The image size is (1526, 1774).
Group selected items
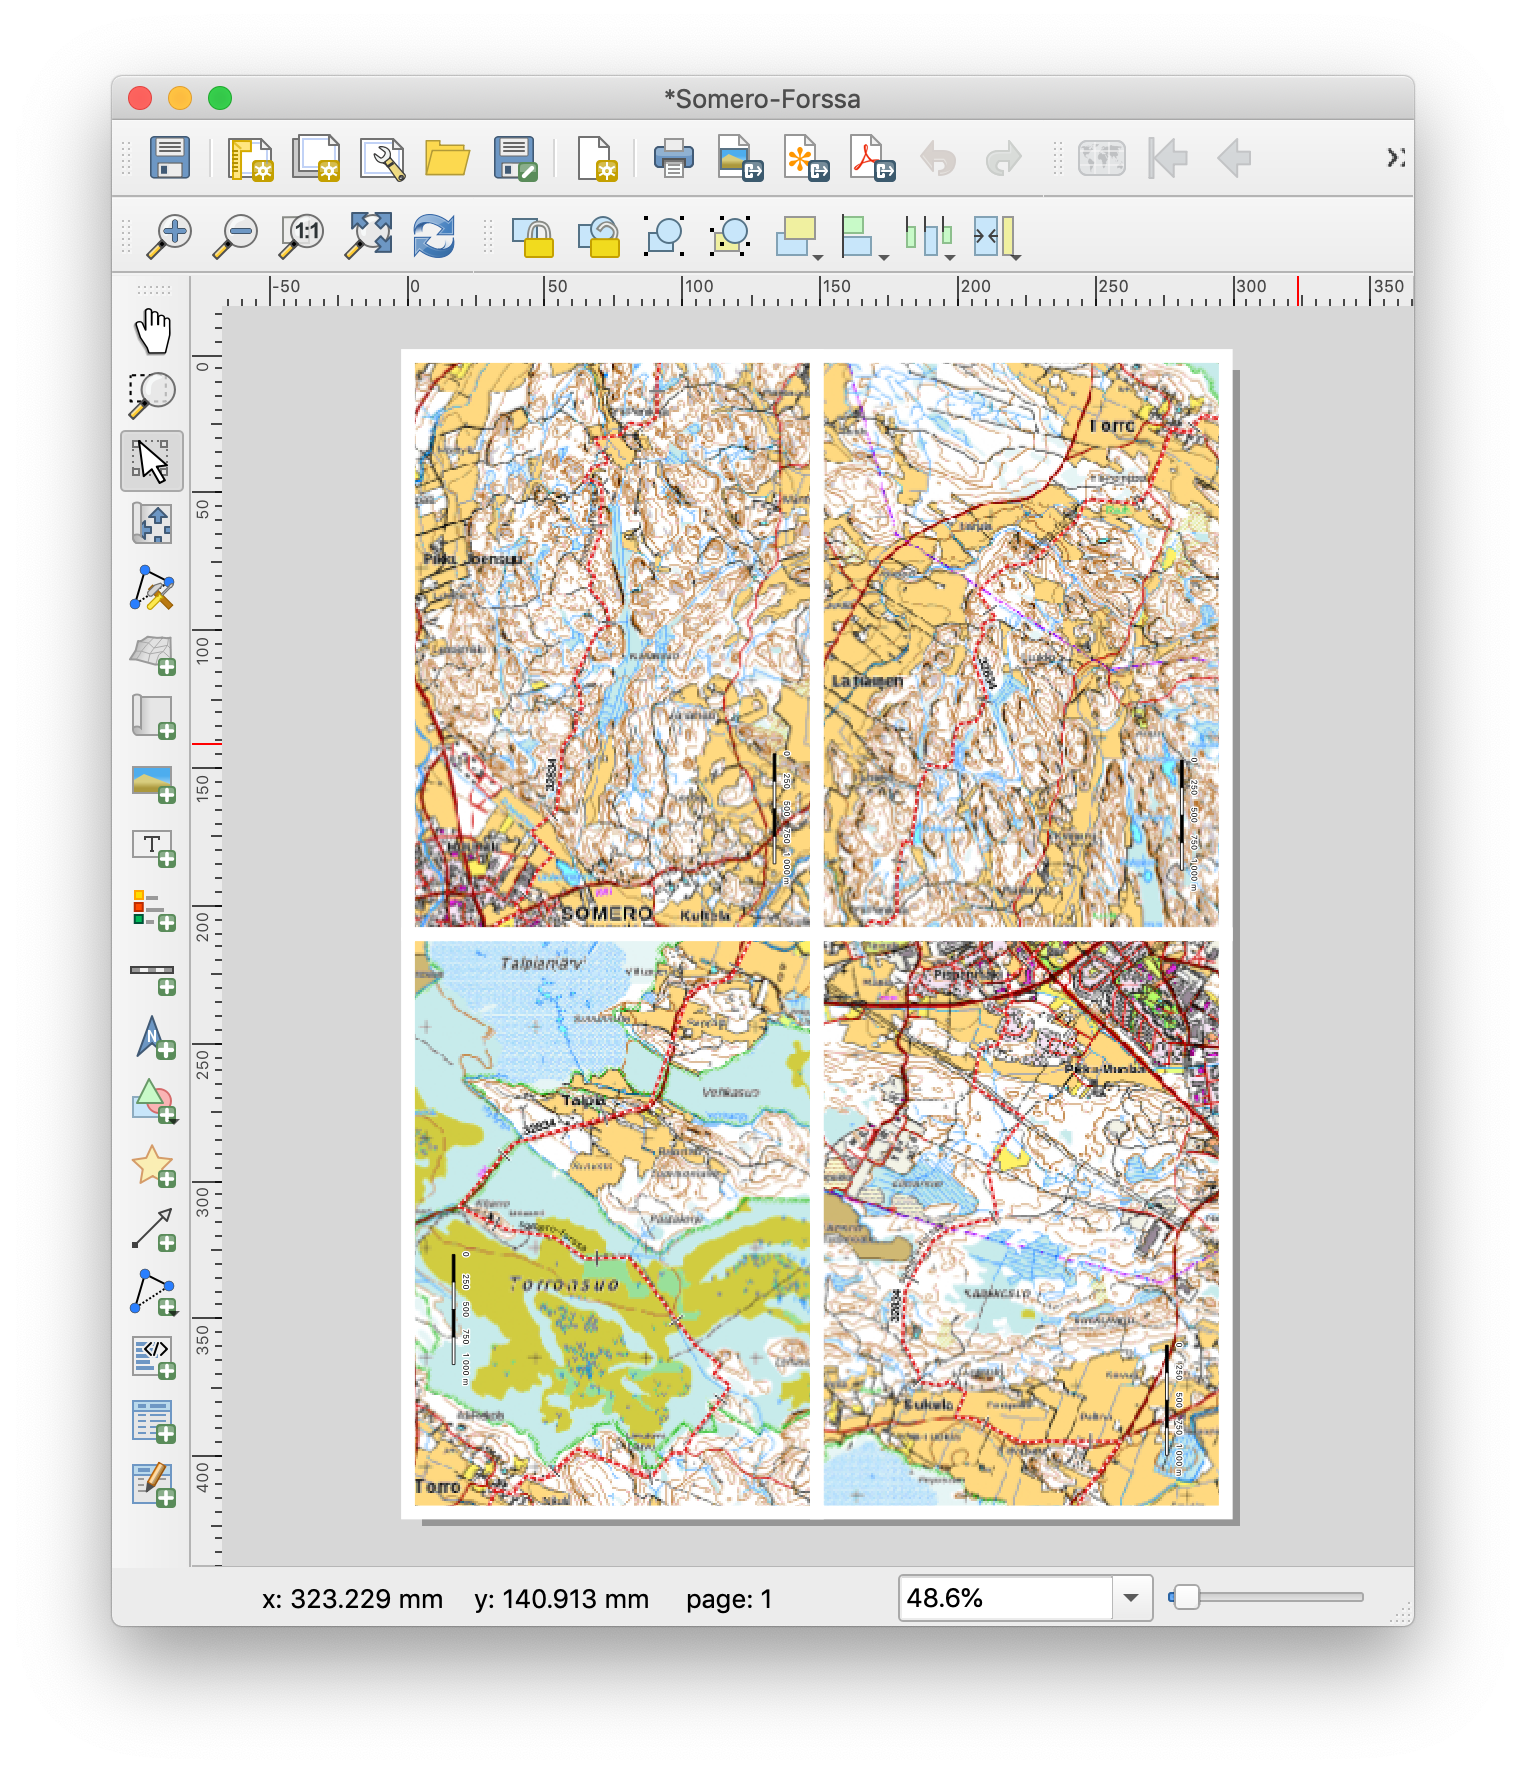(665, 237)
